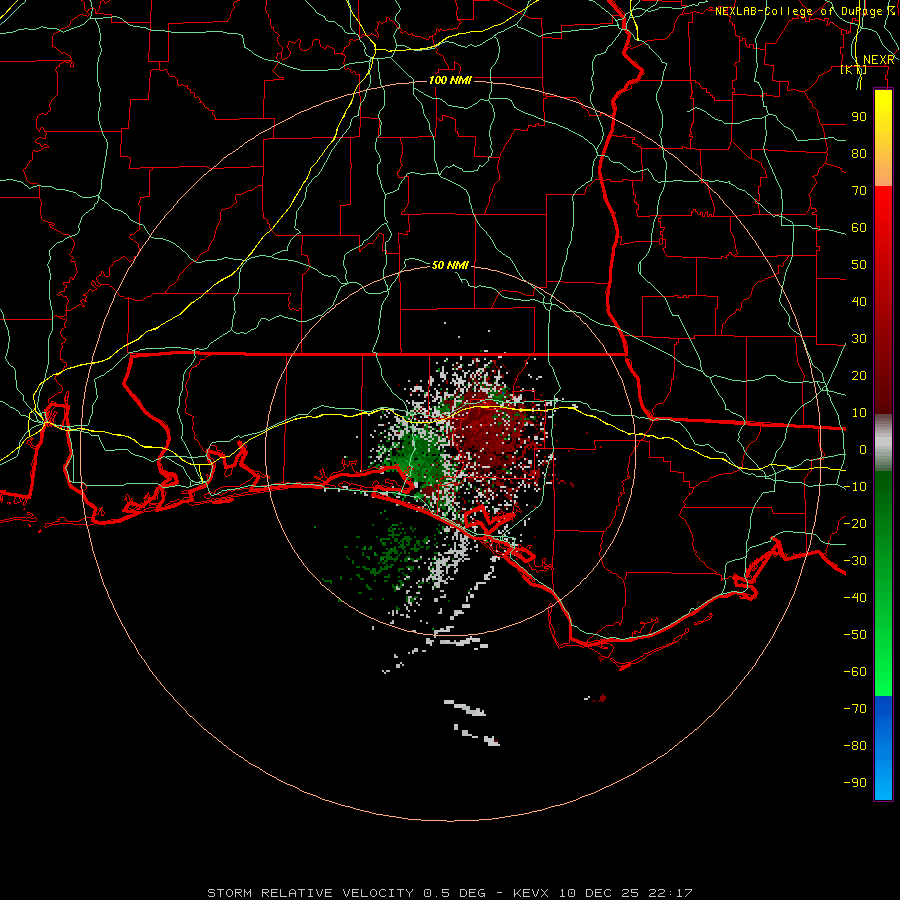Viewport: 900px width, 900px height.
Task: Click the "50 NMI" range ring label
Action: [450, 265]
